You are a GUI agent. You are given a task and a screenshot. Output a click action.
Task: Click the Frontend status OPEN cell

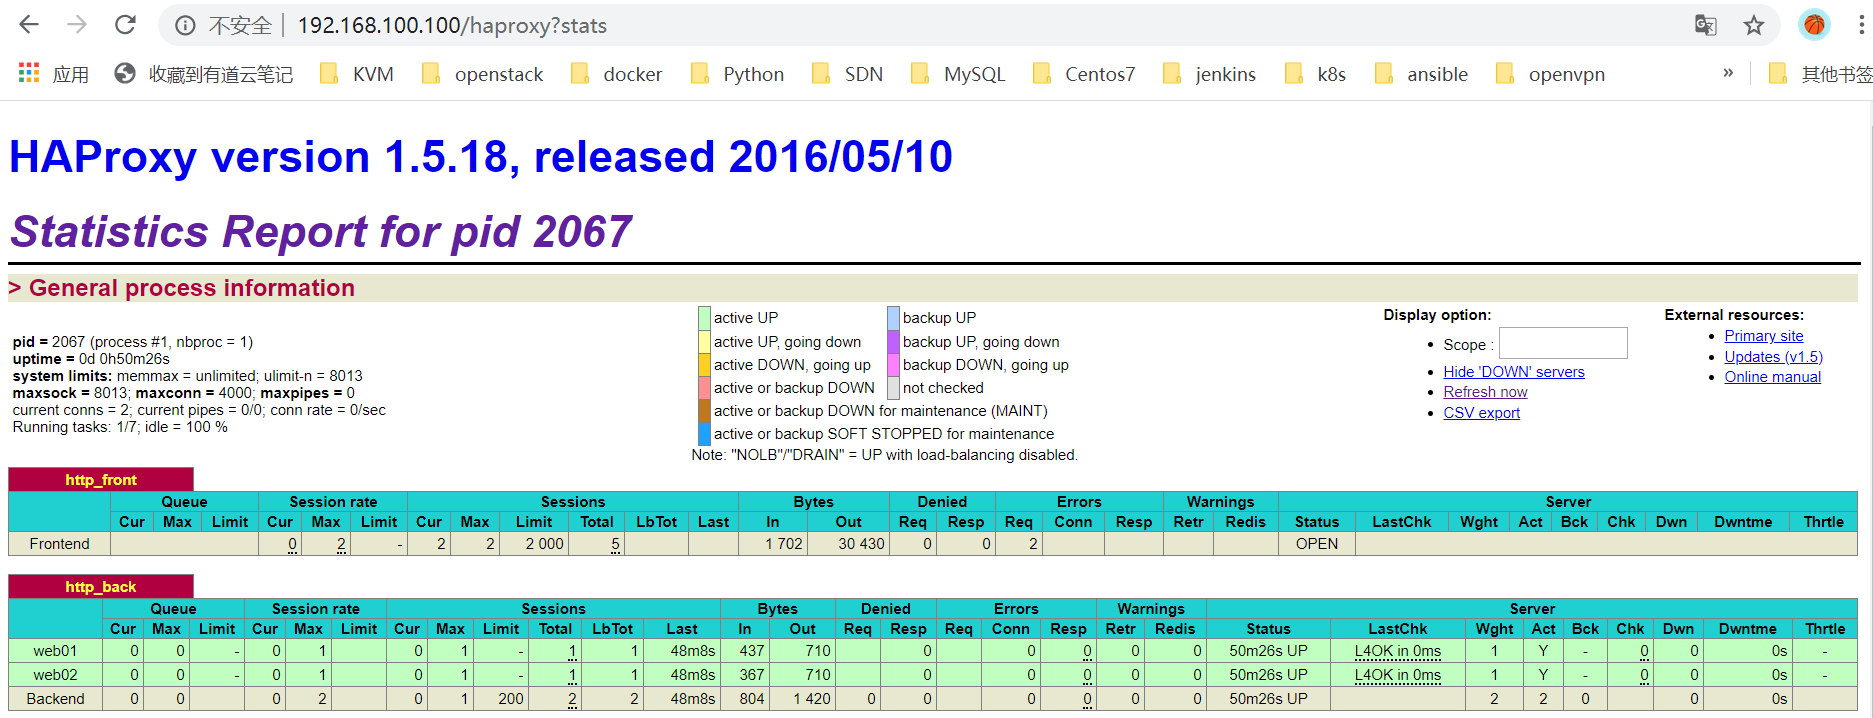point(1317,544)
